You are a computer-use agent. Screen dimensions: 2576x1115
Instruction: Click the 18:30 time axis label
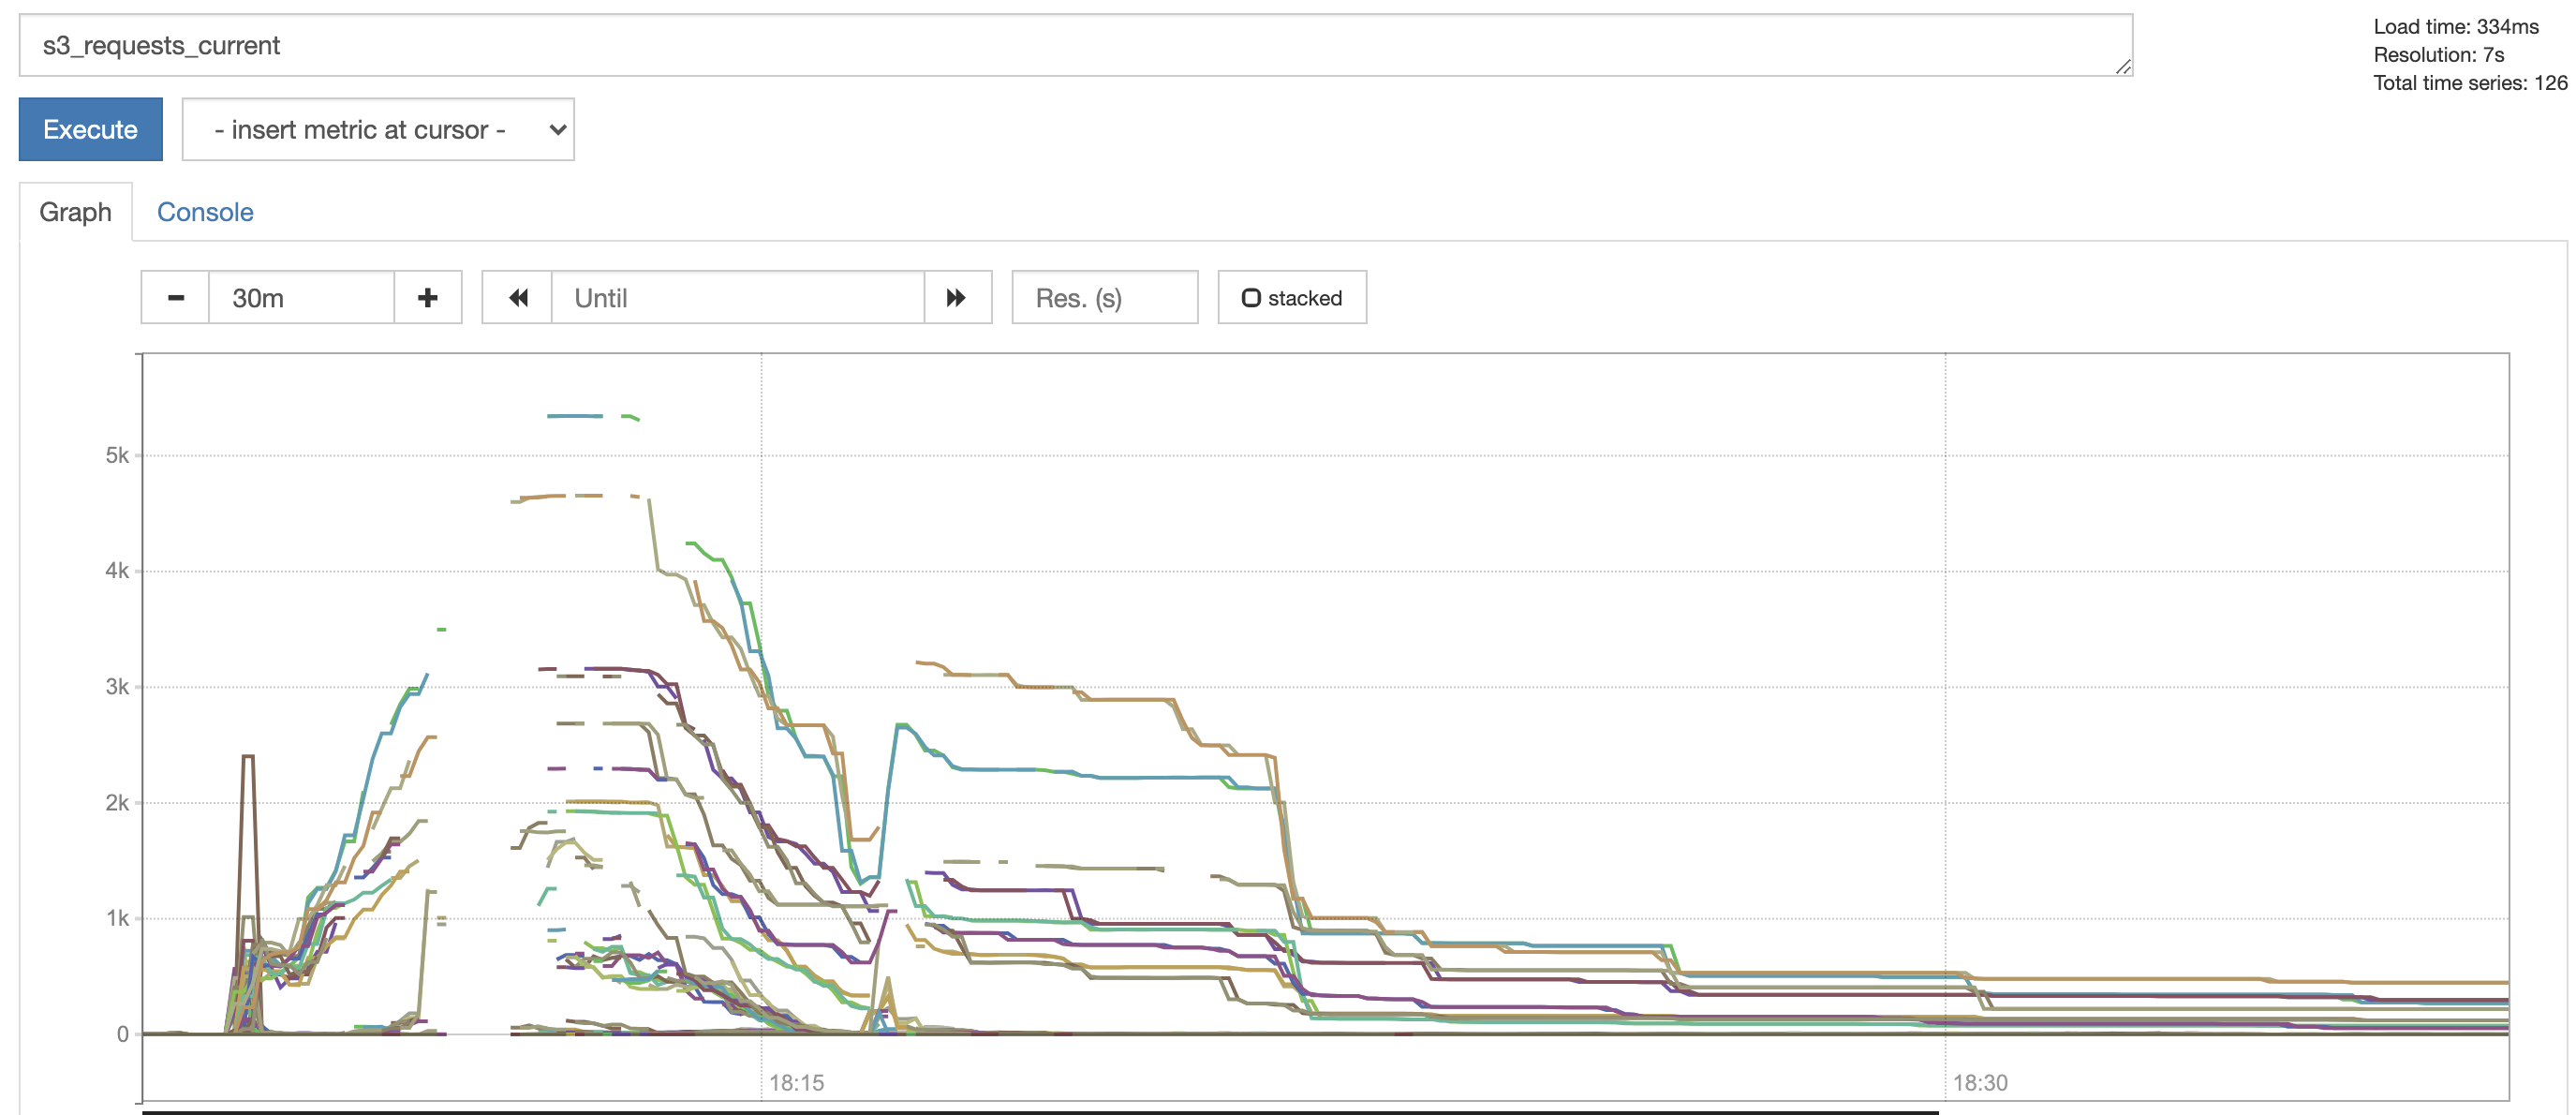[x=1980, y=1083]
